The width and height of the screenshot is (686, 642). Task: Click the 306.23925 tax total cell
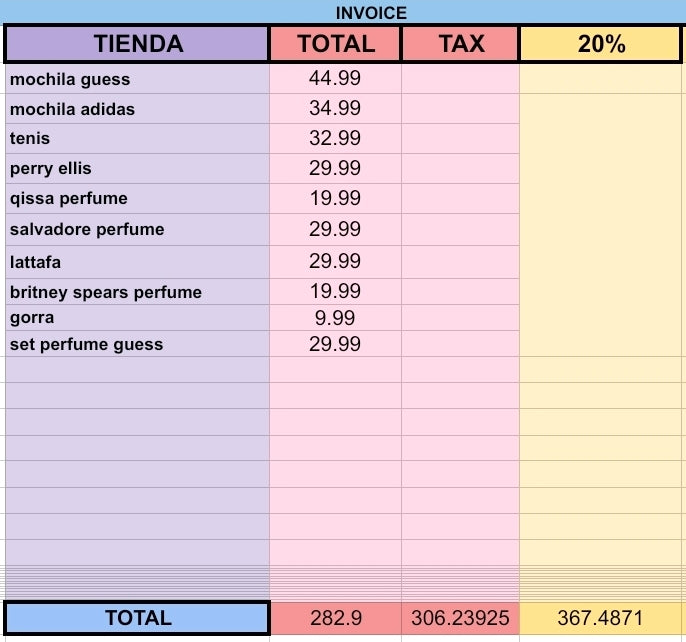pos(460,618)
